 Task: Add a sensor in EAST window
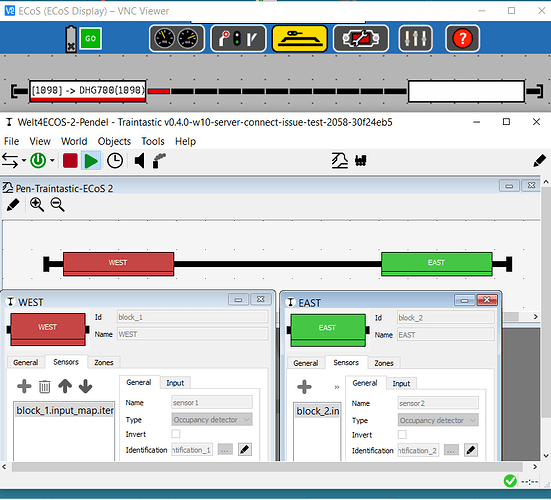pos(304,387)
